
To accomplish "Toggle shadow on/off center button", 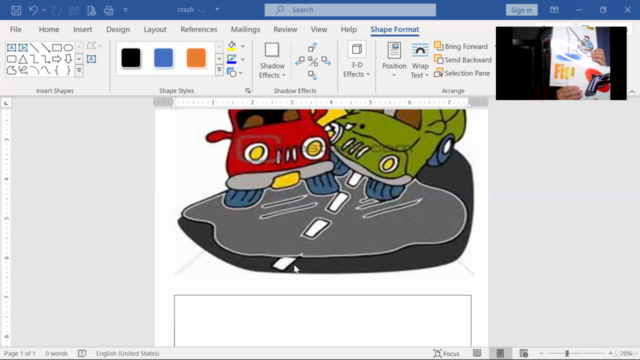I will pos(313,62).
